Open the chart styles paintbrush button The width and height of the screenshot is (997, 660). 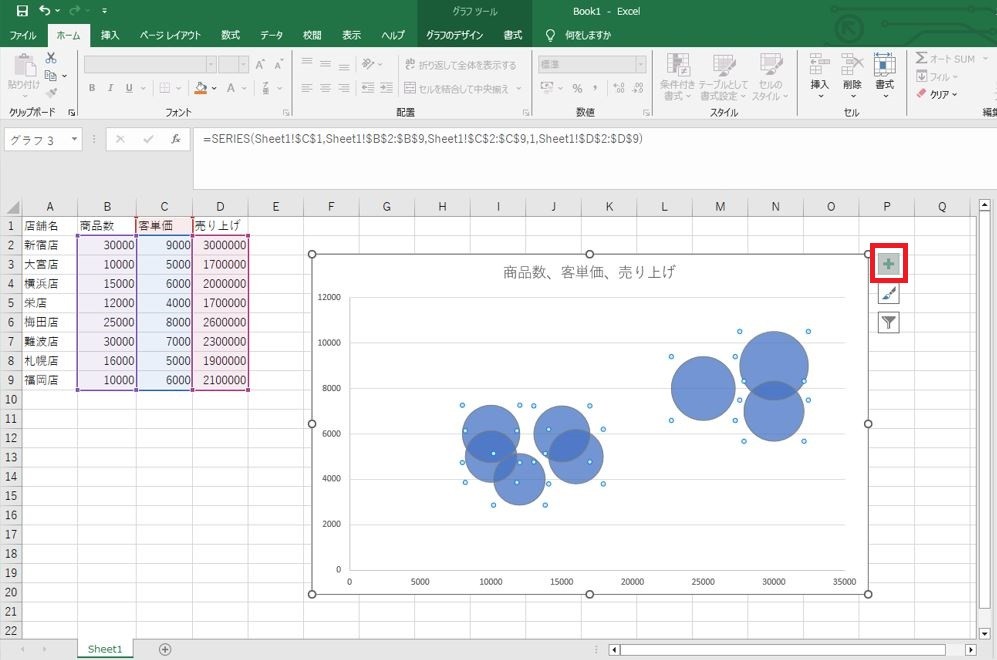click(888, 293)
